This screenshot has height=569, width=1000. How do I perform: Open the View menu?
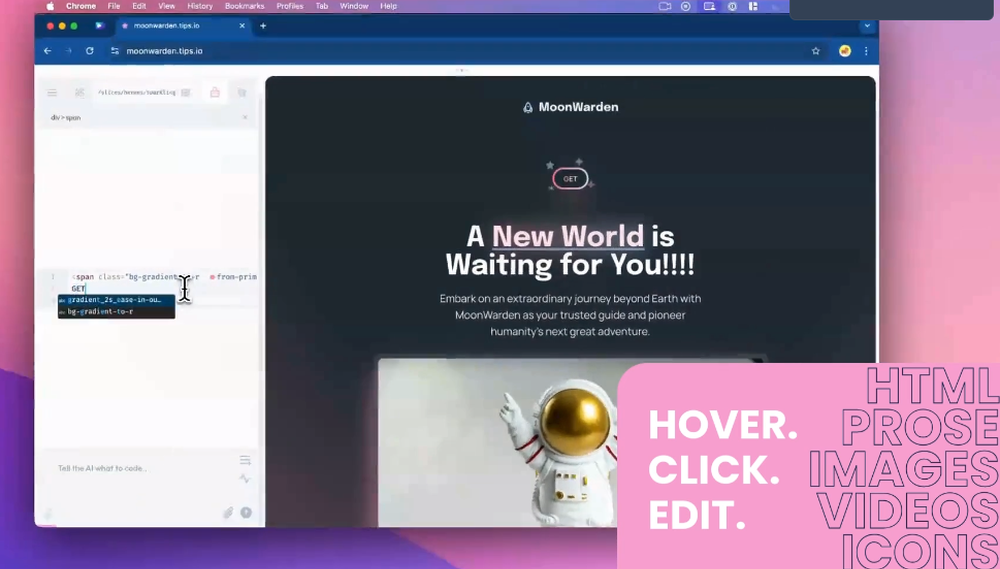[x=166, y=6]
